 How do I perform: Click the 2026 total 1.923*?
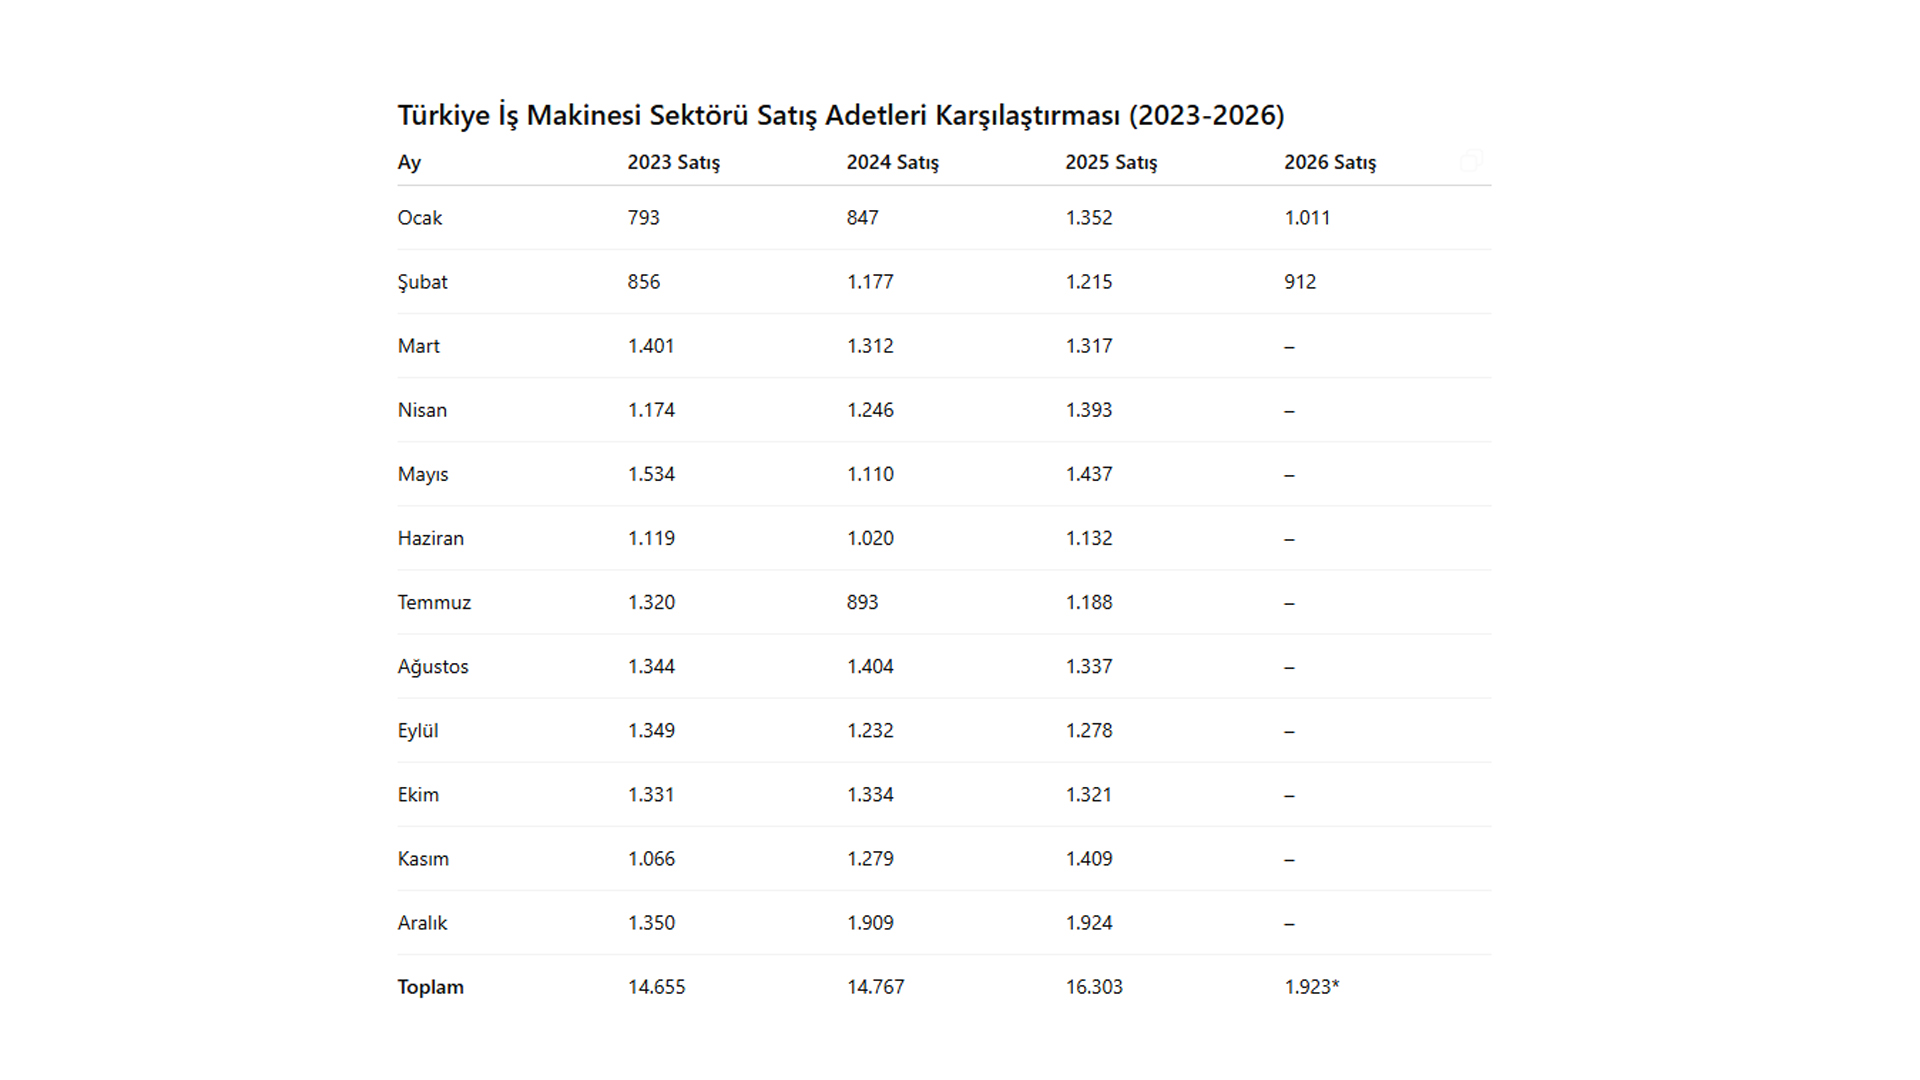pyautogui.click(x=1311, y=987)
